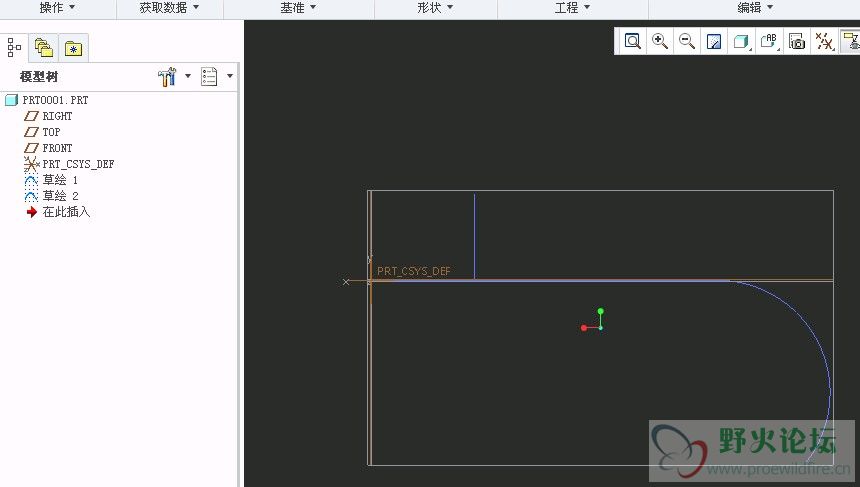Click the Refit view icon
Screen dimensions: 860x487
[632, 41]
